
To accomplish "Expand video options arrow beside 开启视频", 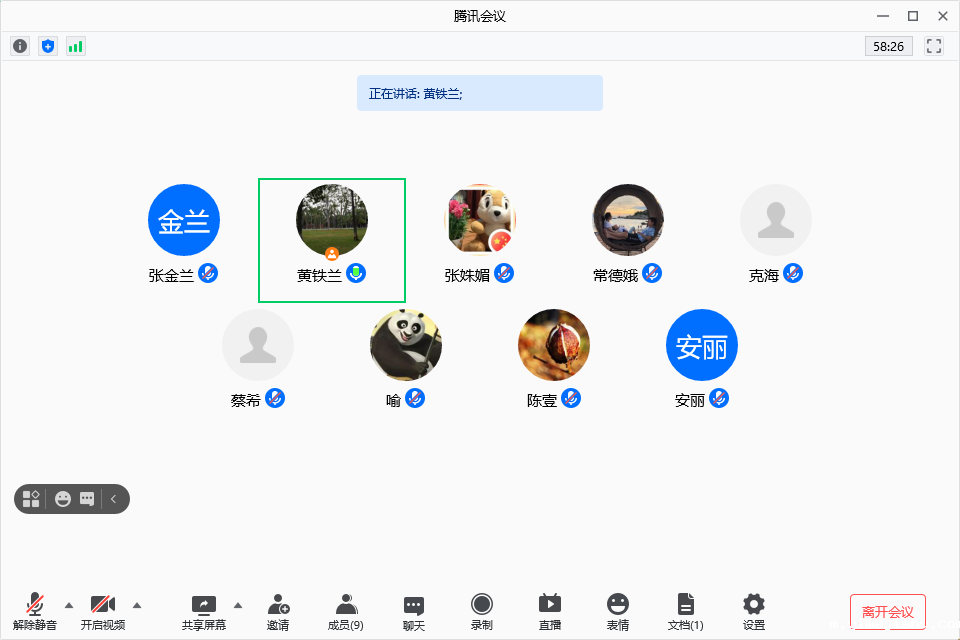I will click(137, 604).
